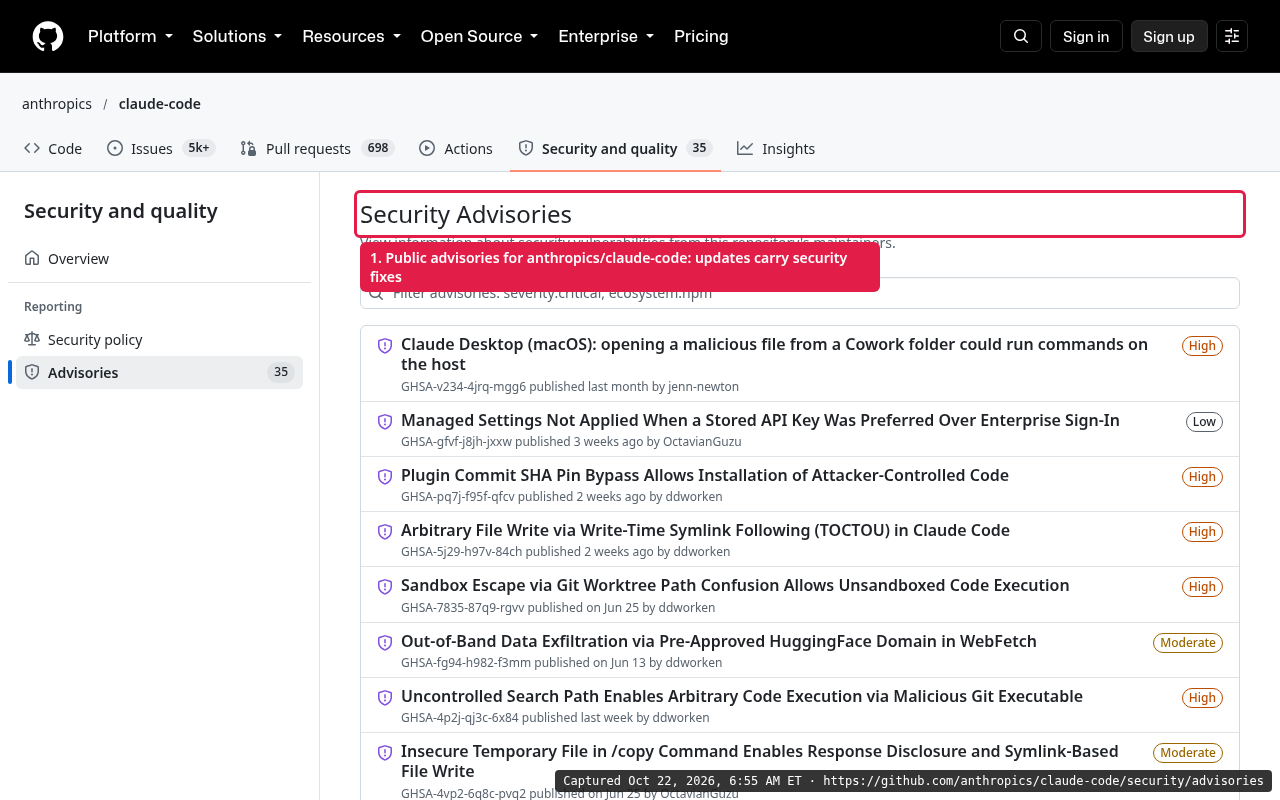1280x800 pixels.
Task: Click the Sign up button
Action: [1169, 36]
